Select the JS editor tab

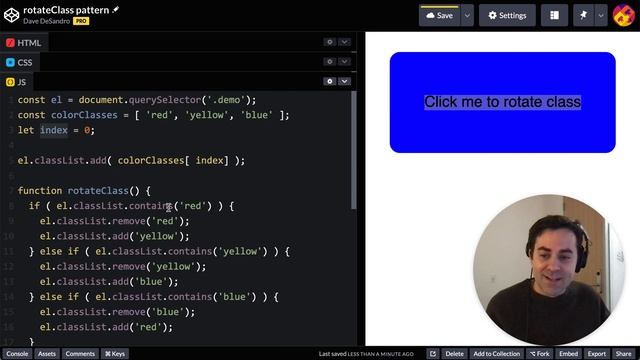pyautogui.click(x=16, y=82)
